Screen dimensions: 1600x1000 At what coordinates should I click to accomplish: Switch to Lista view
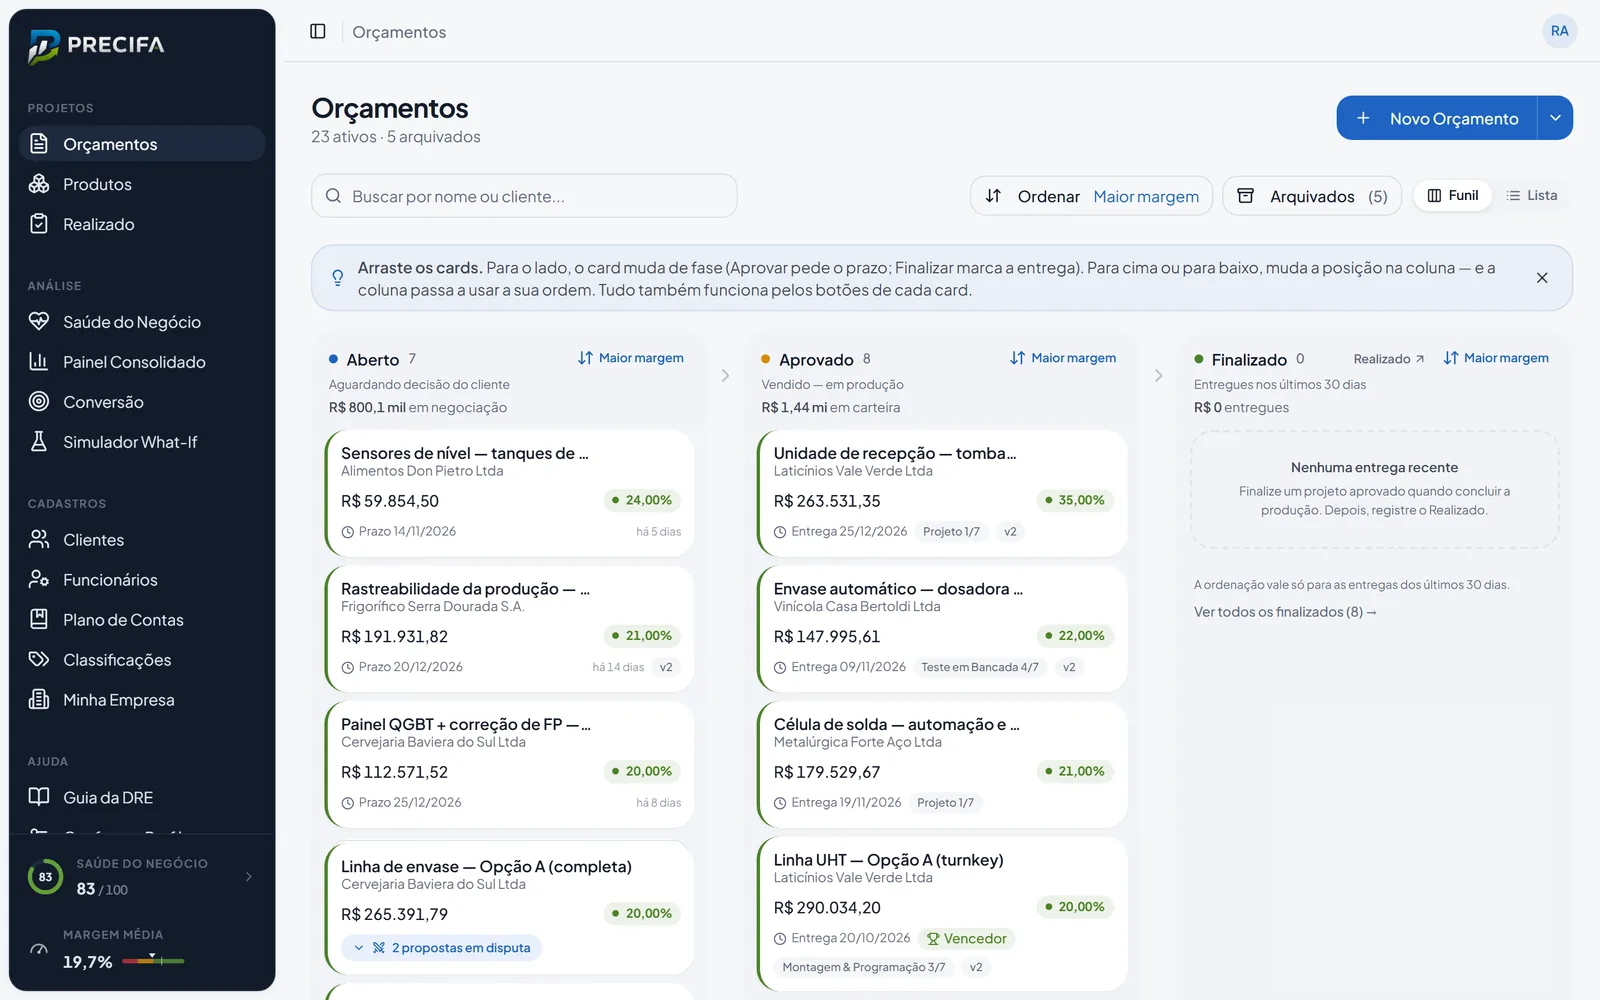coord(1532,195)
